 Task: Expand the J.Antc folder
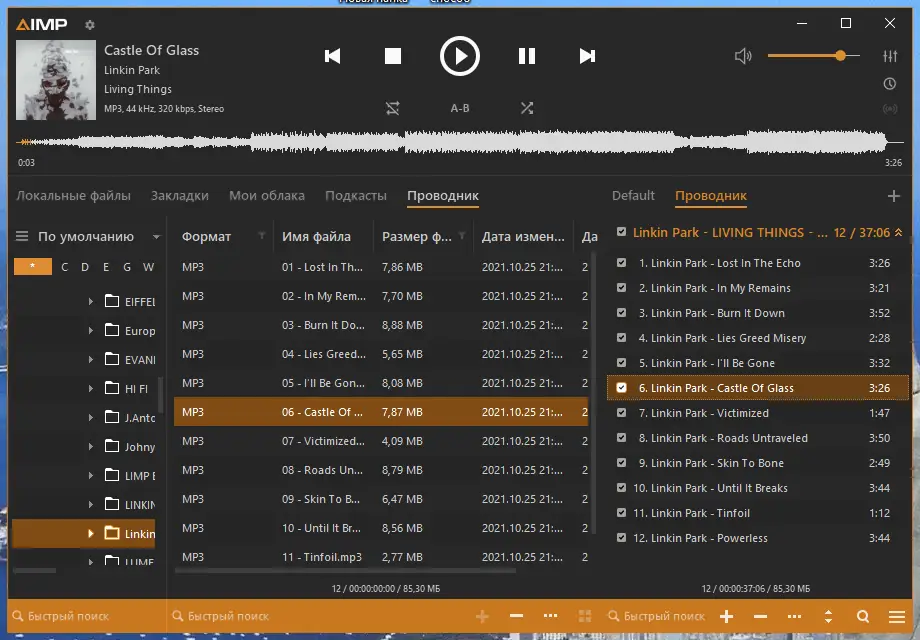90,418
